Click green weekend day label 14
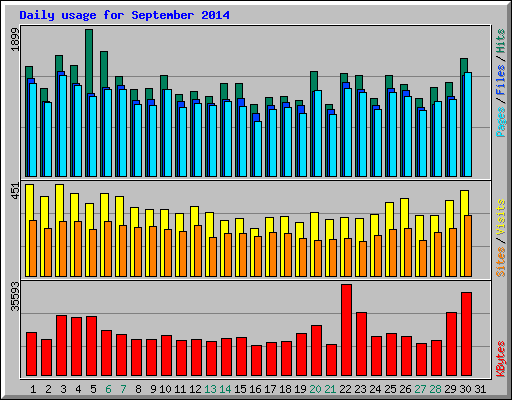The image size is (512, 400). (x=225, y=389)
